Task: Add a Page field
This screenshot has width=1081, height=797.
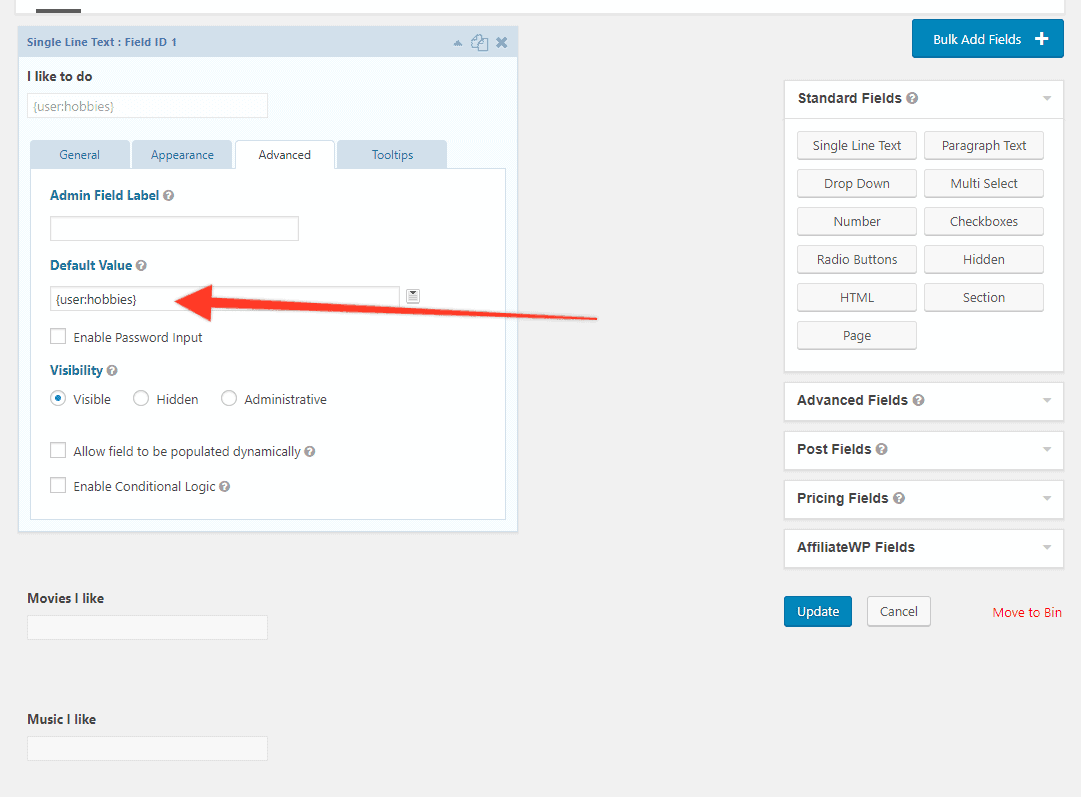Action: [x=857, y=336]
